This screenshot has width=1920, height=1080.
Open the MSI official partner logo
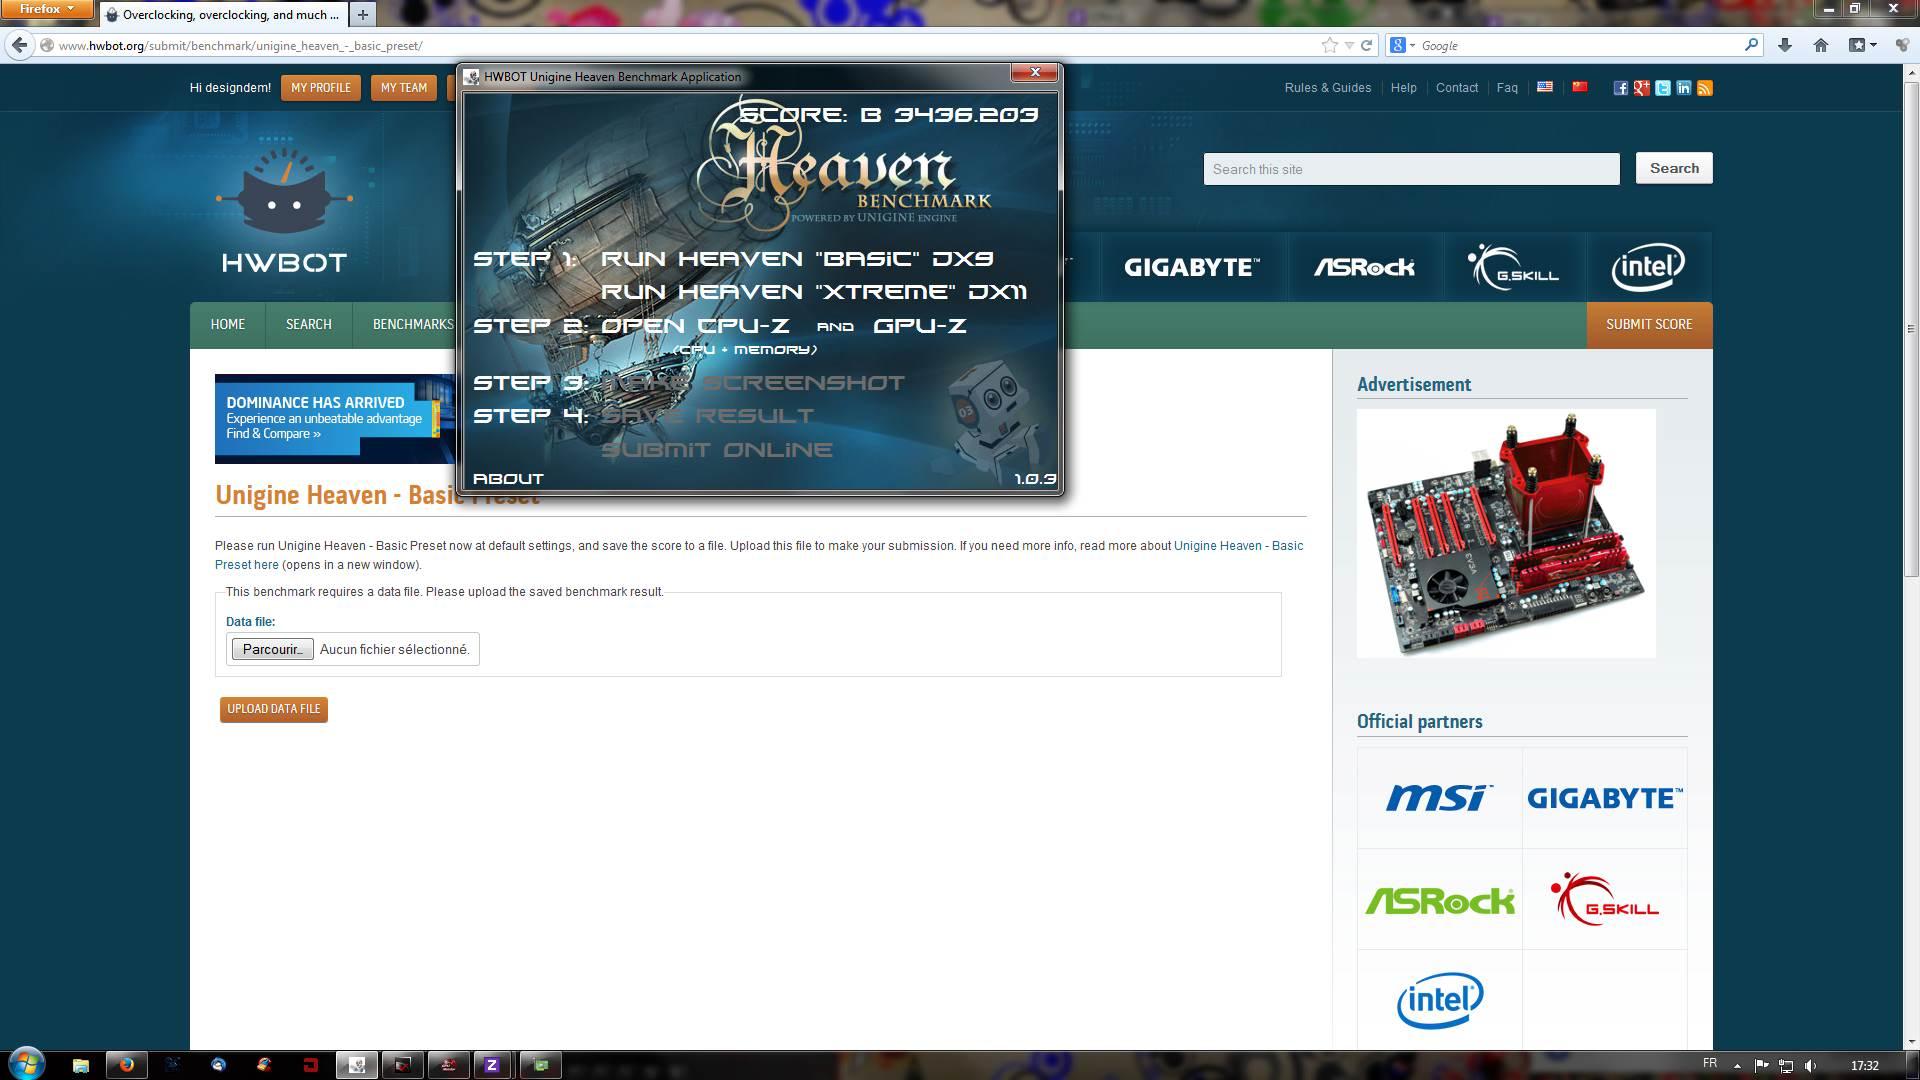(x=1439, y=798)
